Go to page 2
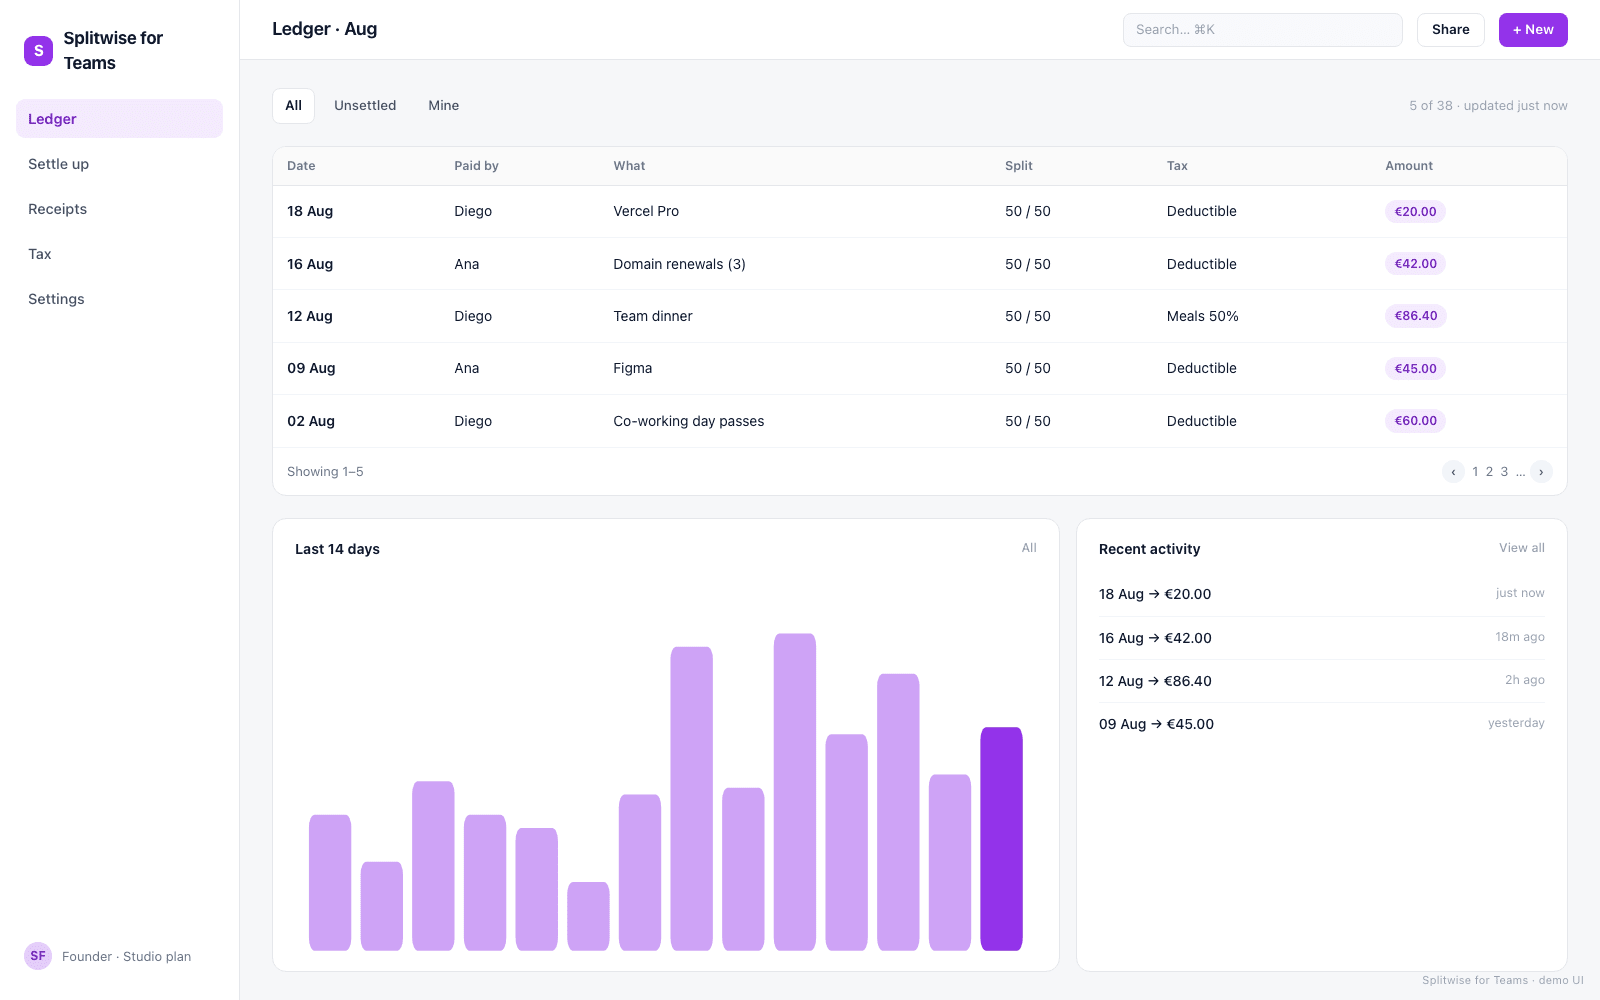The image size is (1600, 1000). (x=1489, y=472)
